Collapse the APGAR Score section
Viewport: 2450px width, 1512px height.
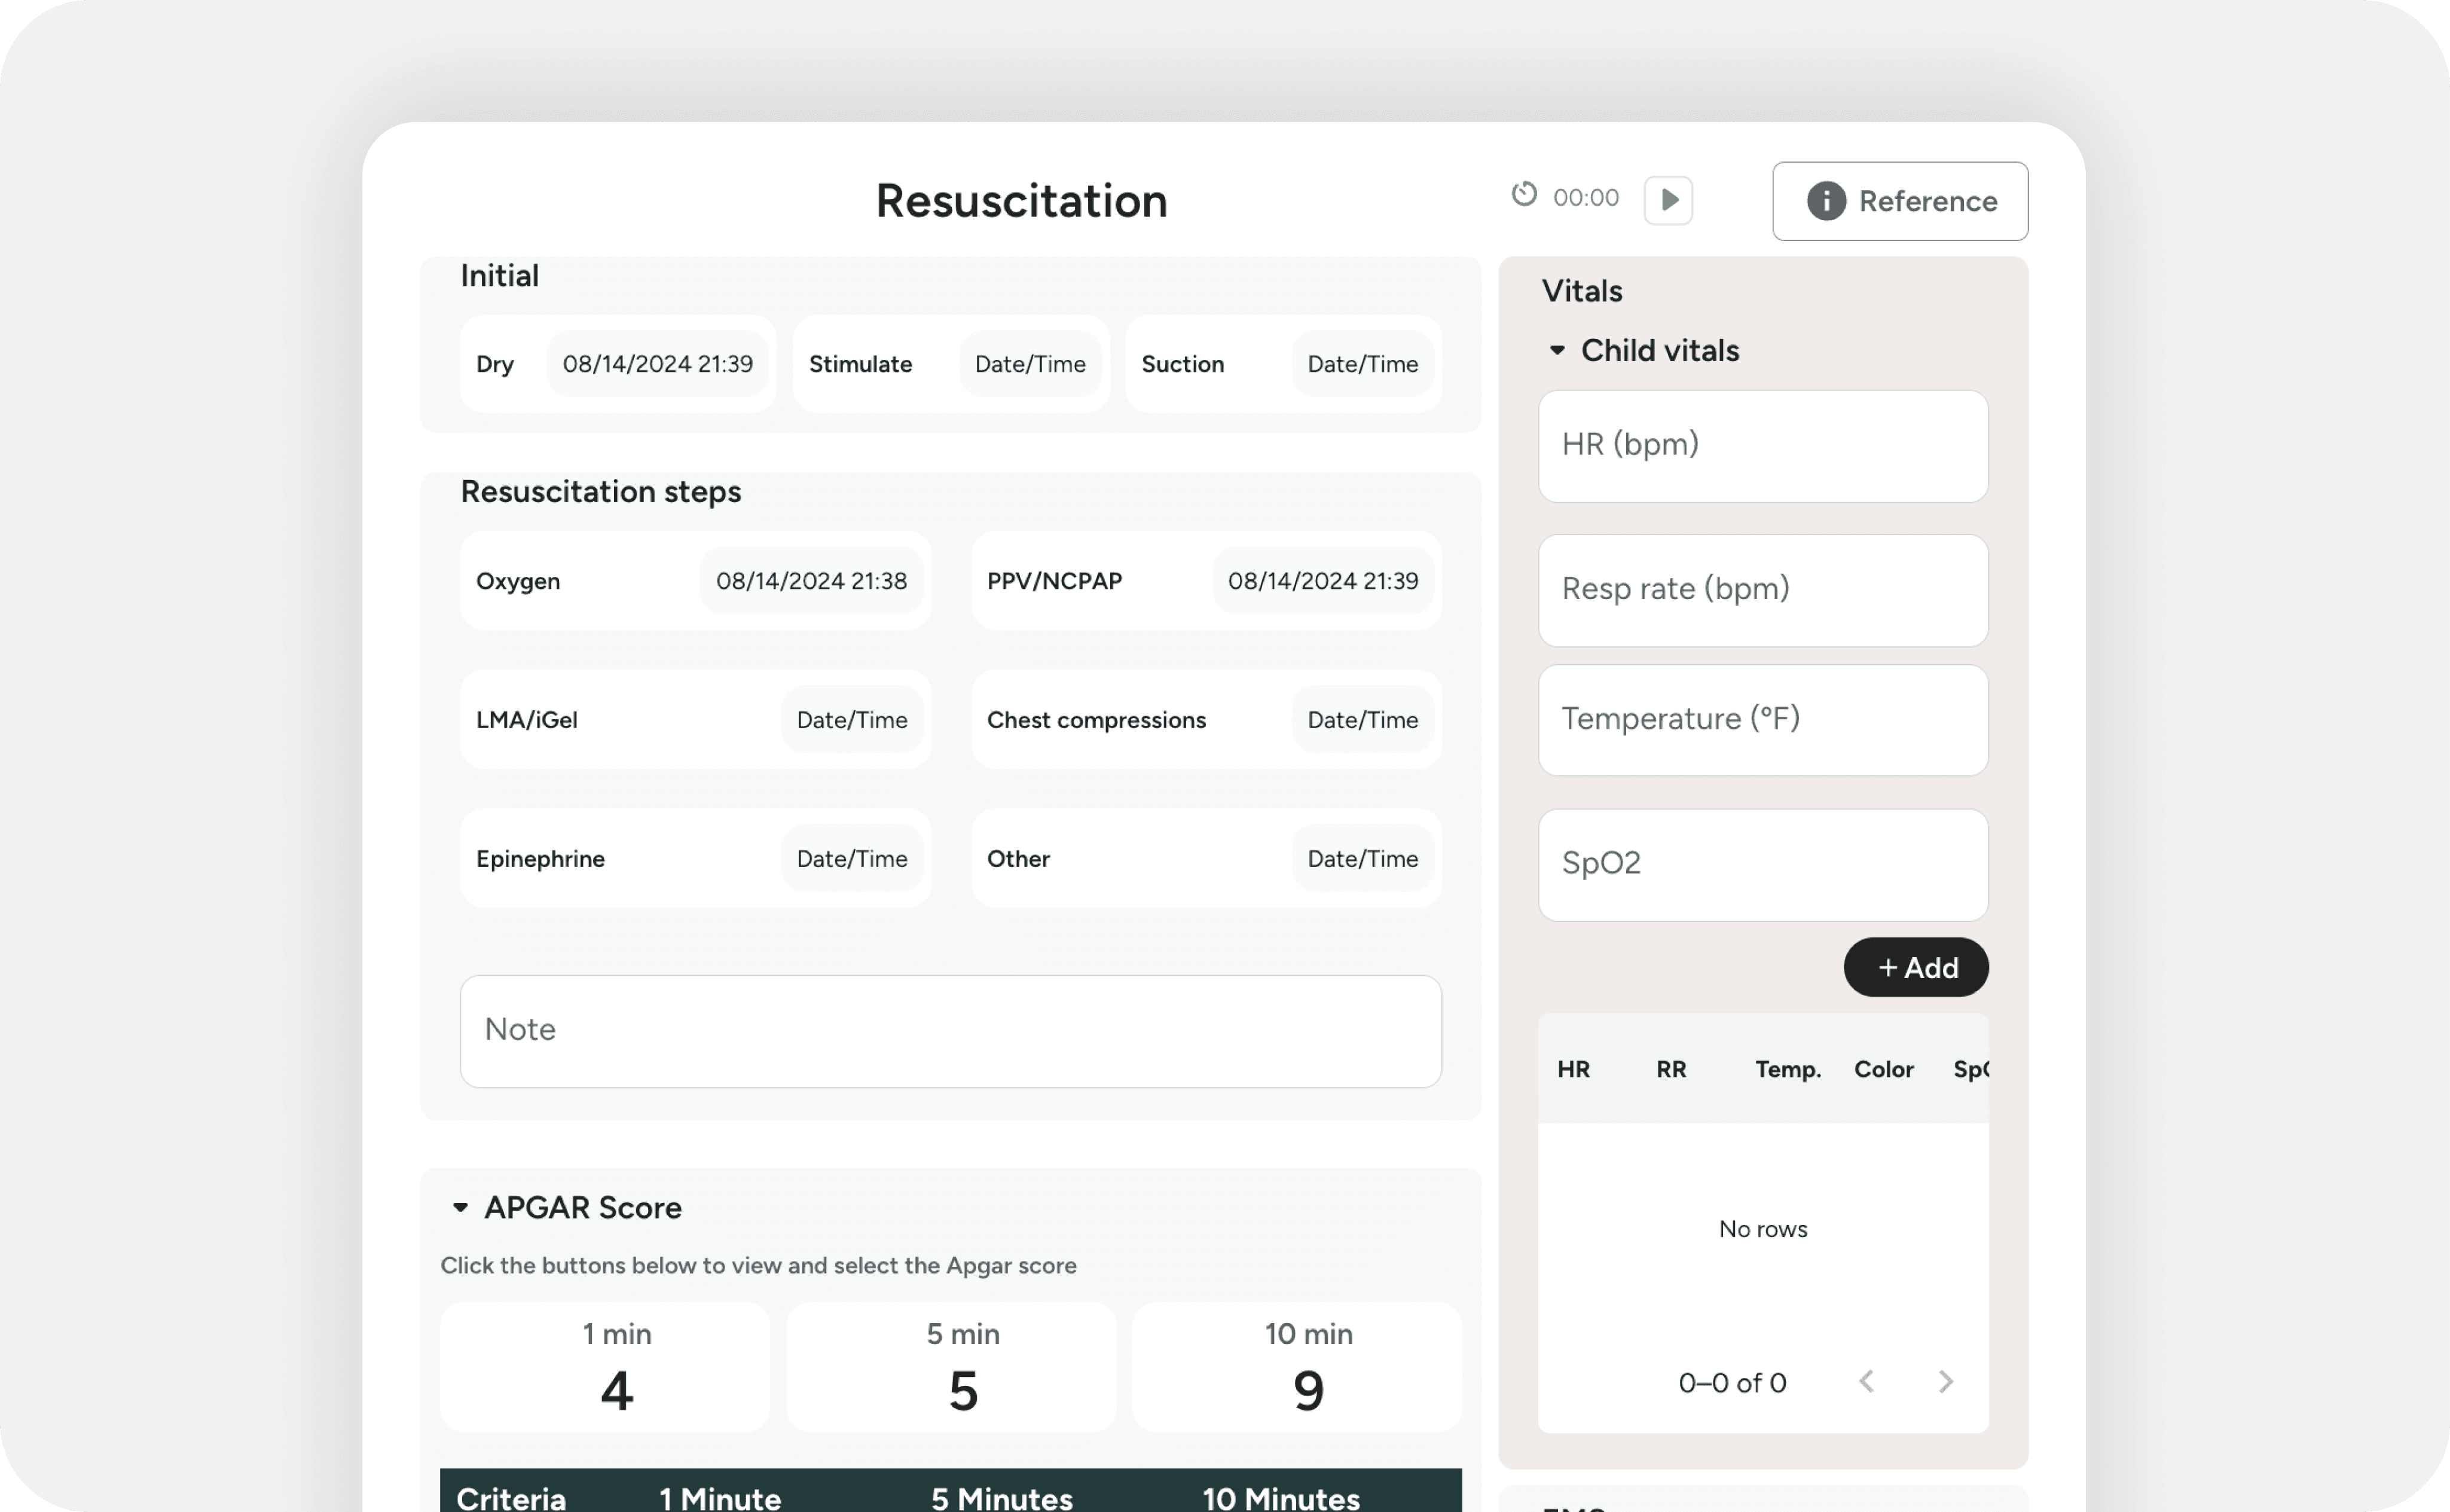coord(460,1207)
